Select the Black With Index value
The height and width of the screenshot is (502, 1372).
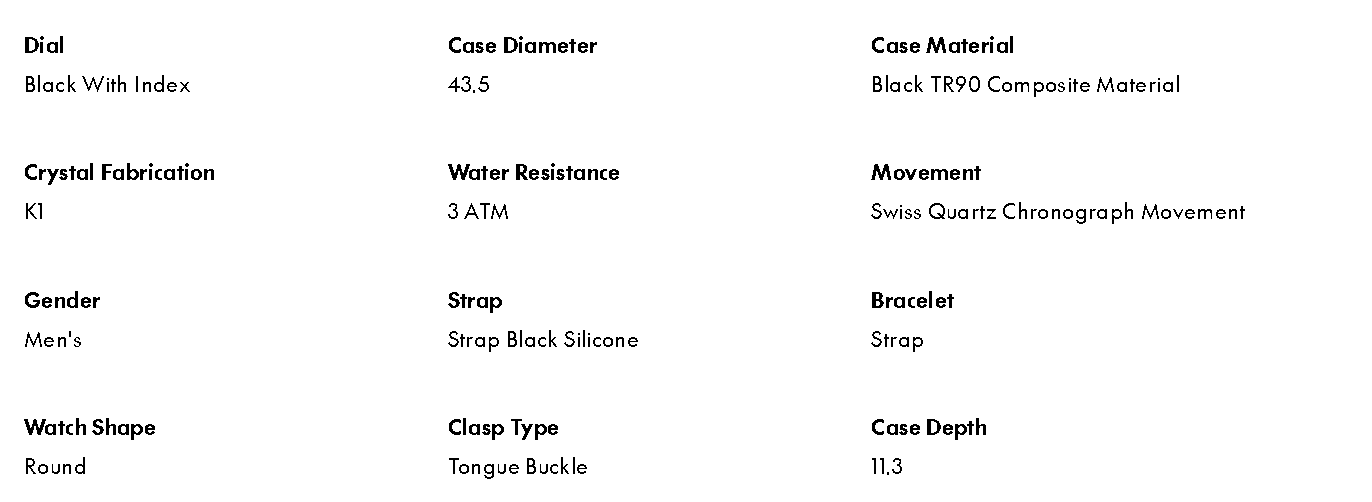point(107,85)
